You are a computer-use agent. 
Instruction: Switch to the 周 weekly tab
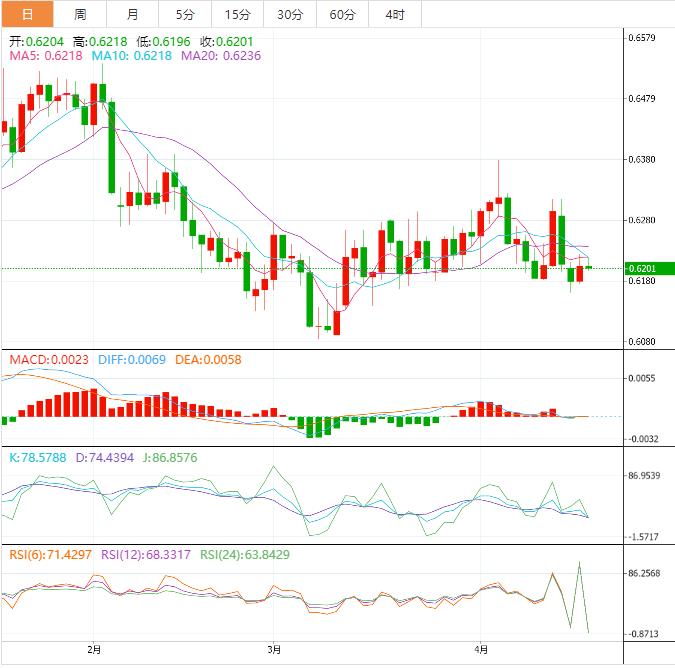(x=80, y=14)
